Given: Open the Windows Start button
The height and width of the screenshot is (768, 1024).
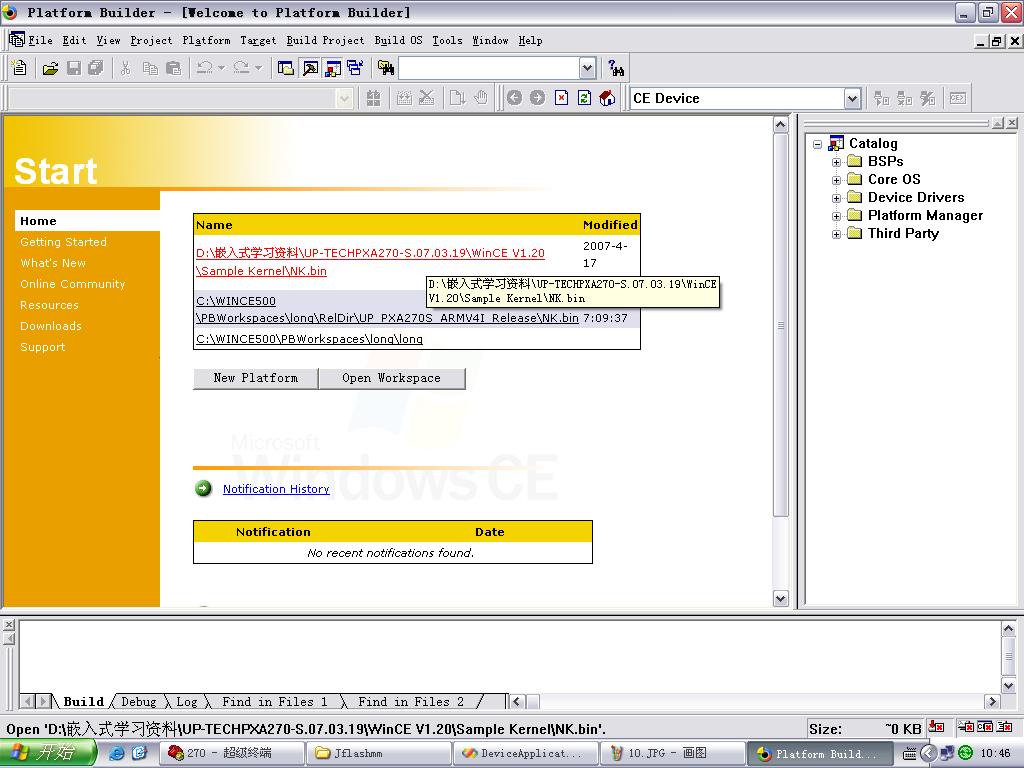Looking at the screenshot, I should pyautogui.click(x=48, y=753).
